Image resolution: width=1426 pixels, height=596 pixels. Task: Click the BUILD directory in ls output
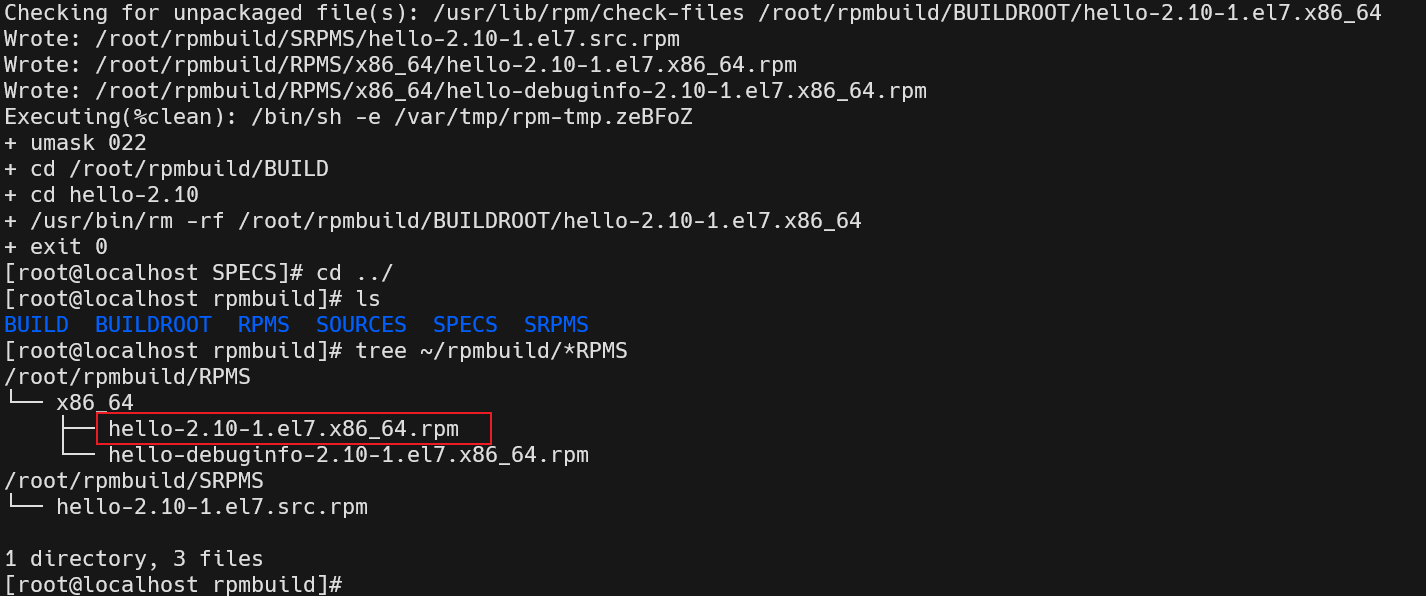[36, 325]
